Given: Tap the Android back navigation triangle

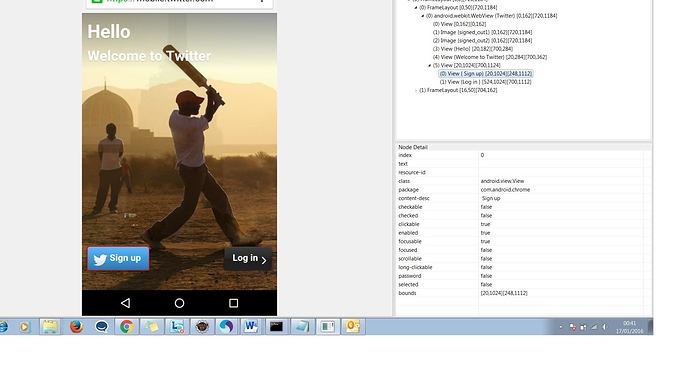Looking at the screenshot, I should (125, 303).
